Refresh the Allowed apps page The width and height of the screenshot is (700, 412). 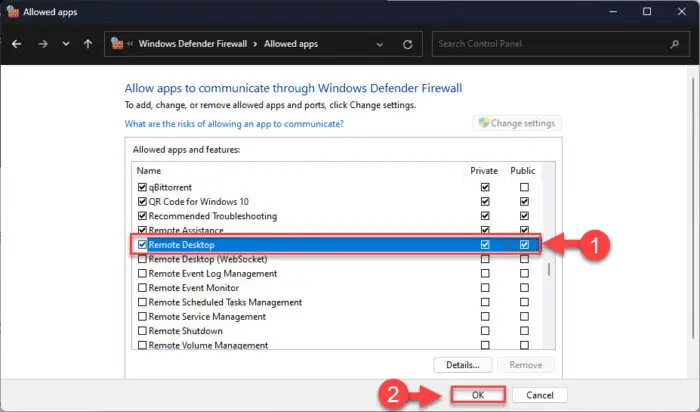point(407,44)
